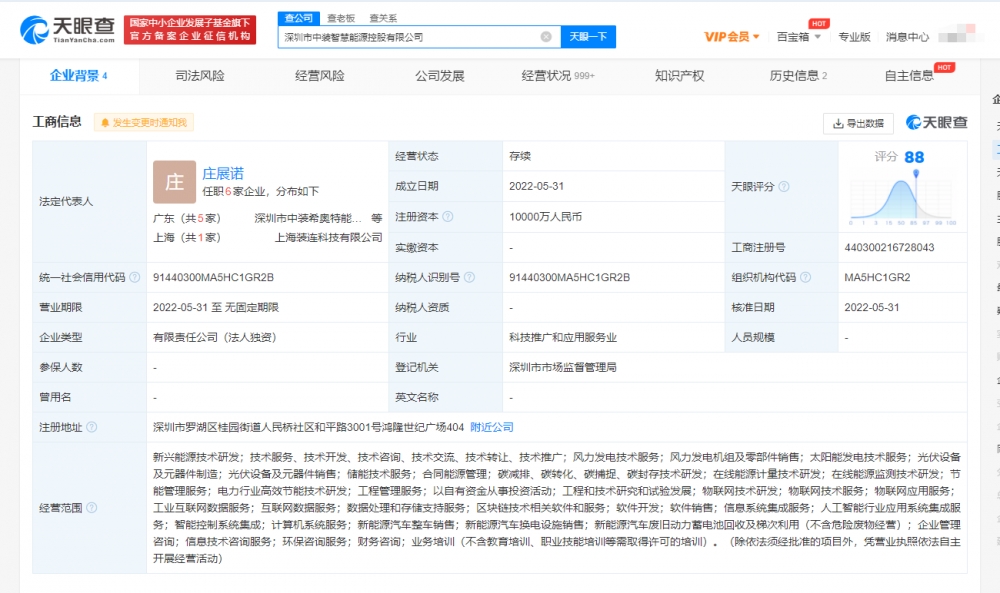
Task: Click help icon next to 纳税人识别号
Action: (x=469, y=277)
